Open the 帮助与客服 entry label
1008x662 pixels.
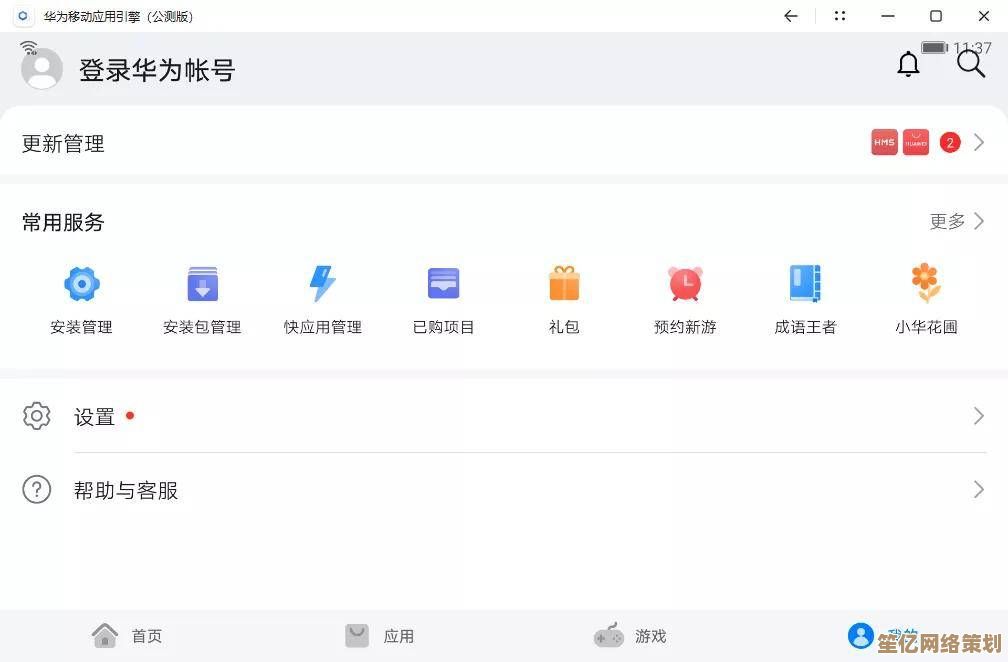[126, 490]
